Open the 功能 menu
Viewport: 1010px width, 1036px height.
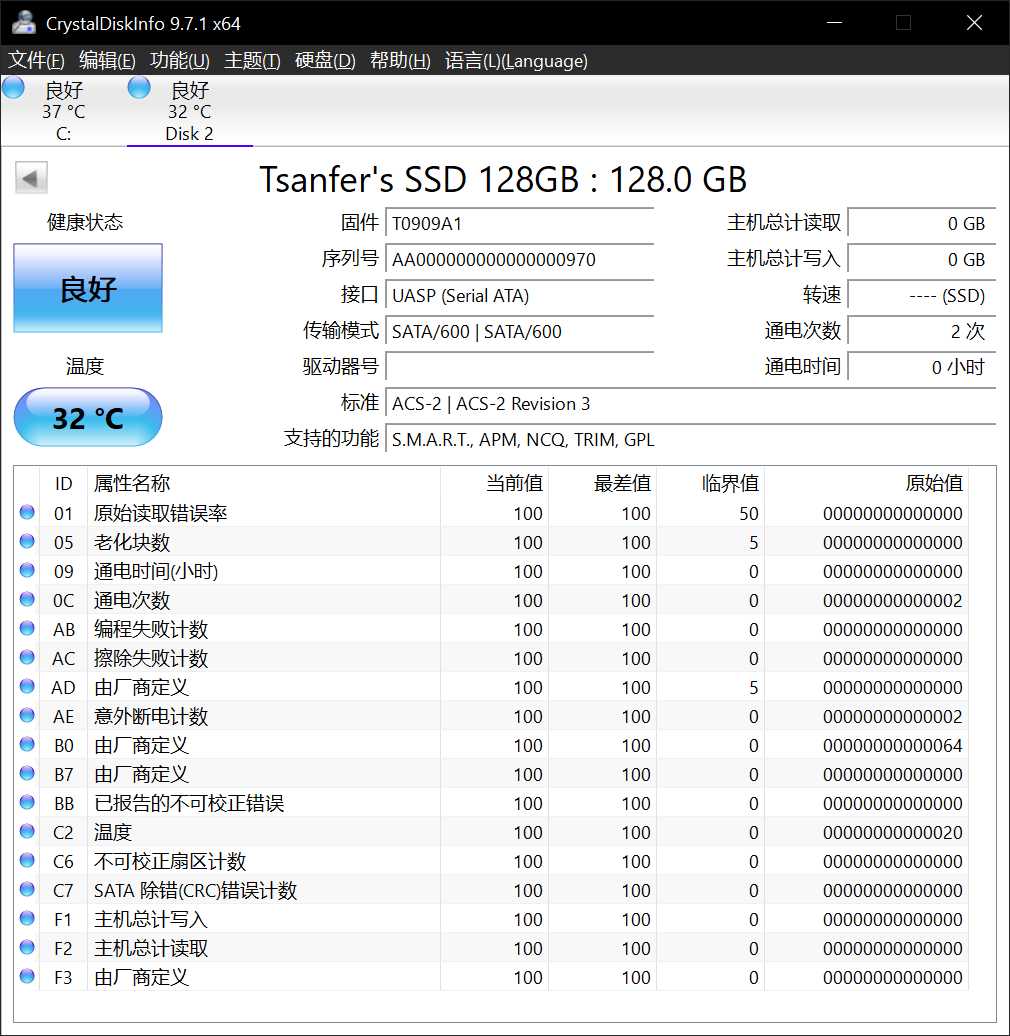pyautogui.click(x=178, y=60)
